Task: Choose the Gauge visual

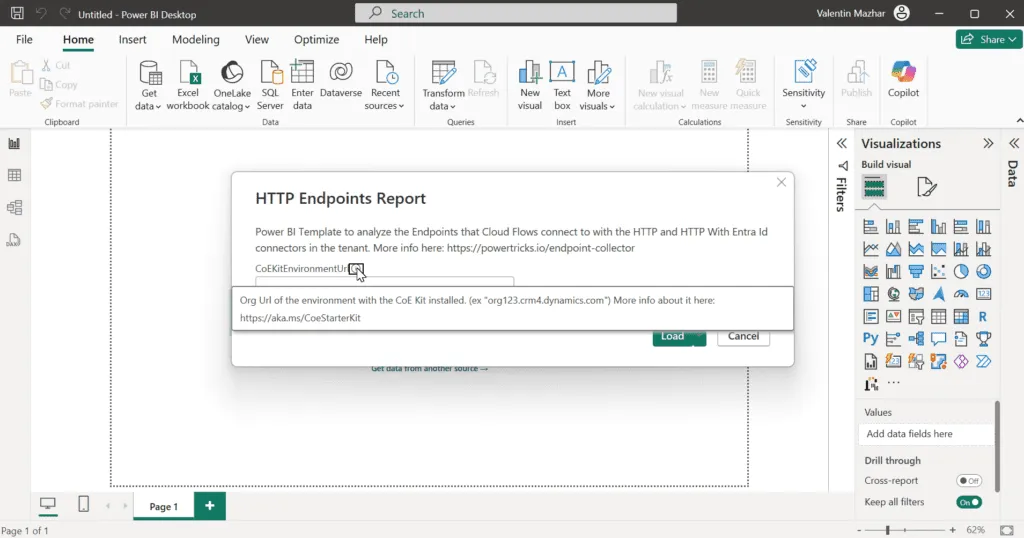Action: click(x=961, y=294)
